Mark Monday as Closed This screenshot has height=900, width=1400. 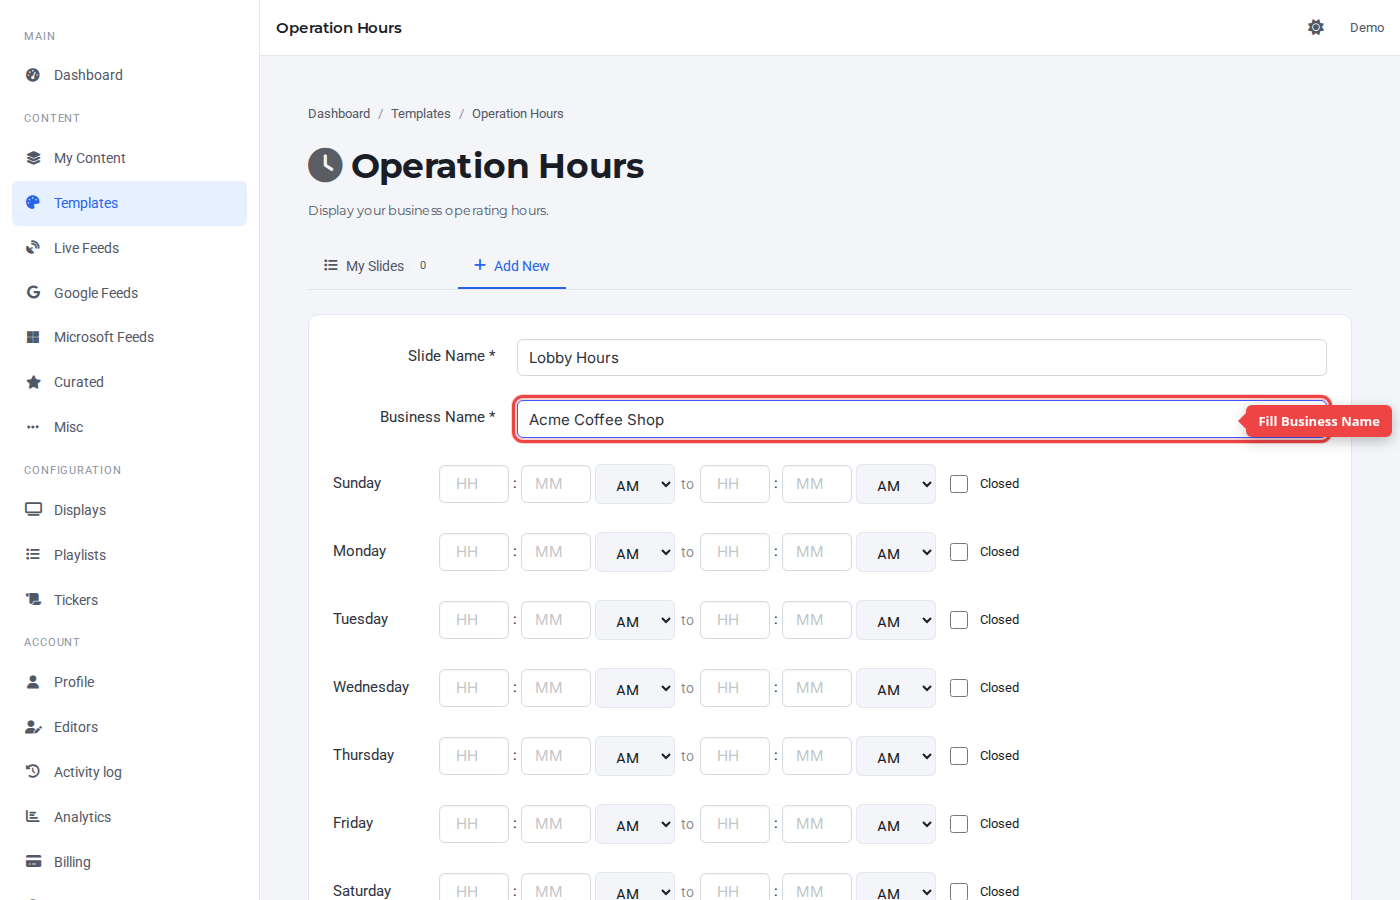point(959,552)
